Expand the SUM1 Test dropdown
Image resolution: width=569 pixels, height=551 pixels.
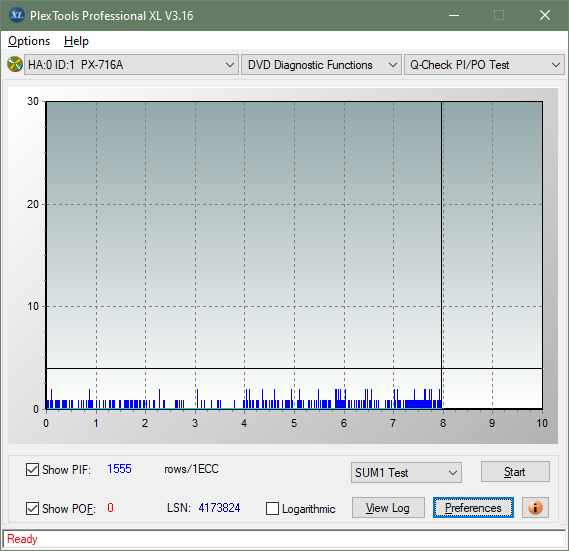coord(406,473)
